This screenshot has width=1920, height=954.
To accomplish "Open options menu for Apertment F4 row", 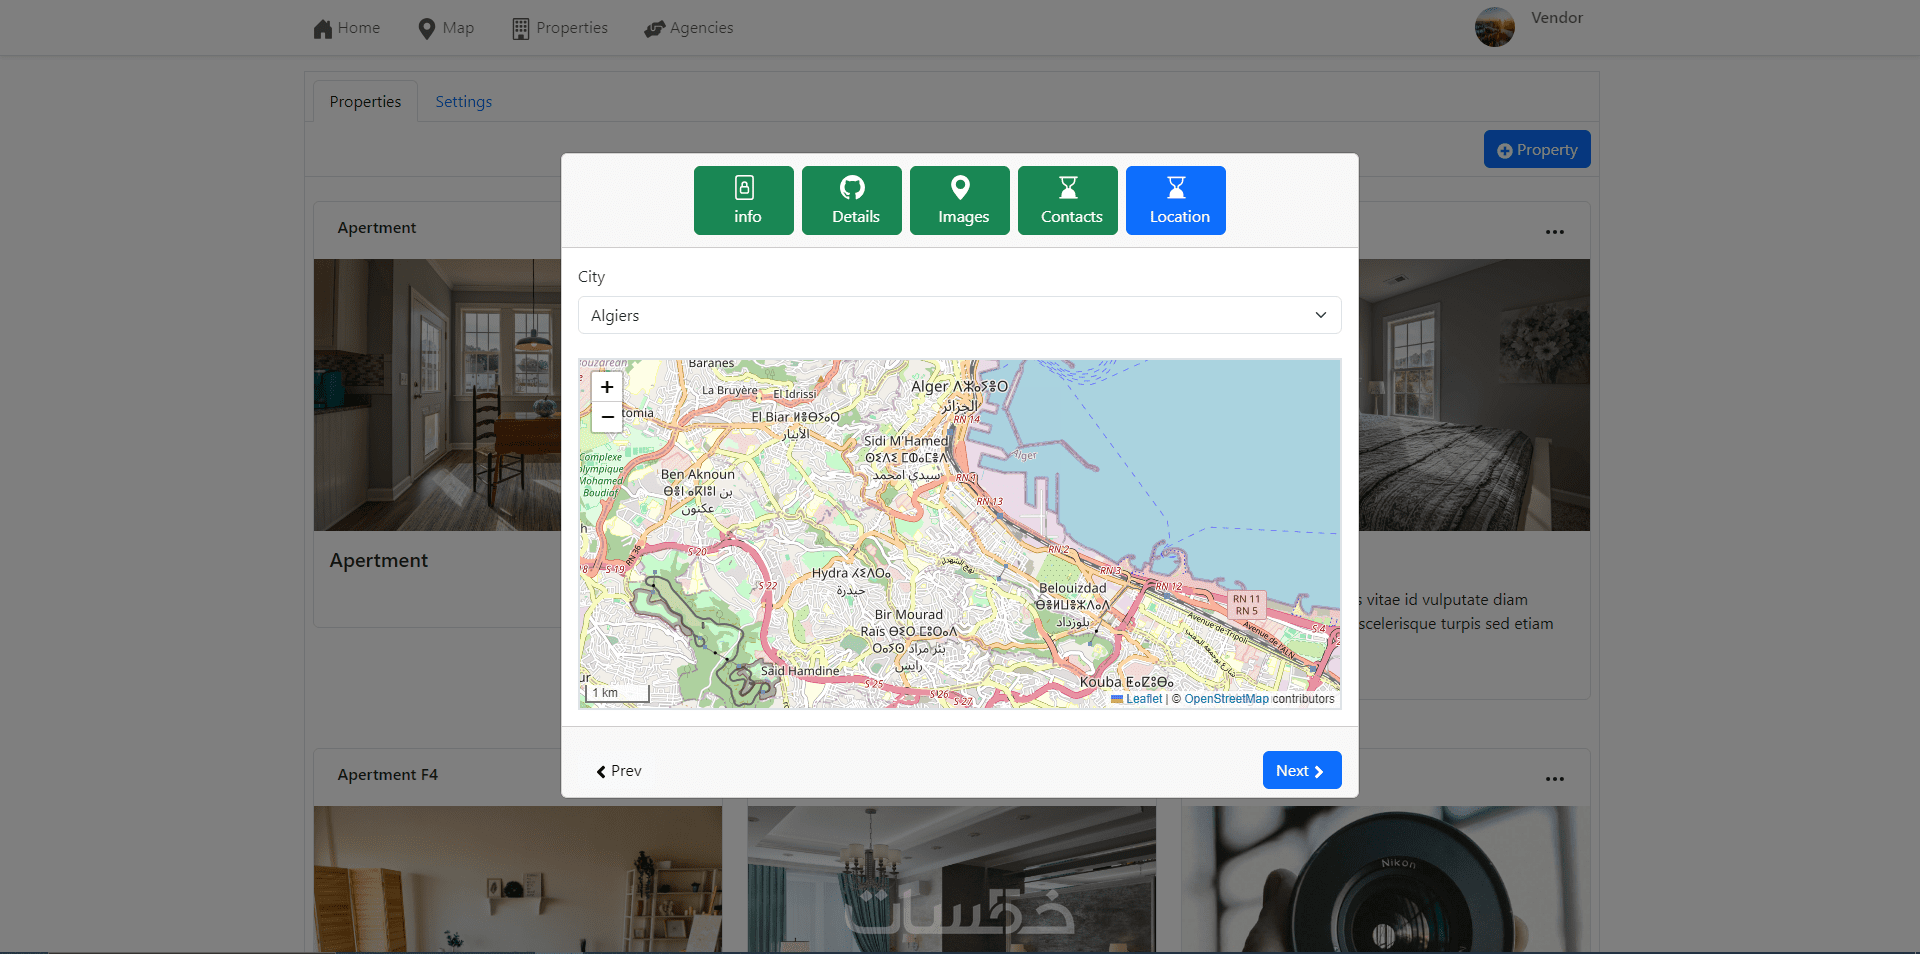I will tap(1555, 778).
